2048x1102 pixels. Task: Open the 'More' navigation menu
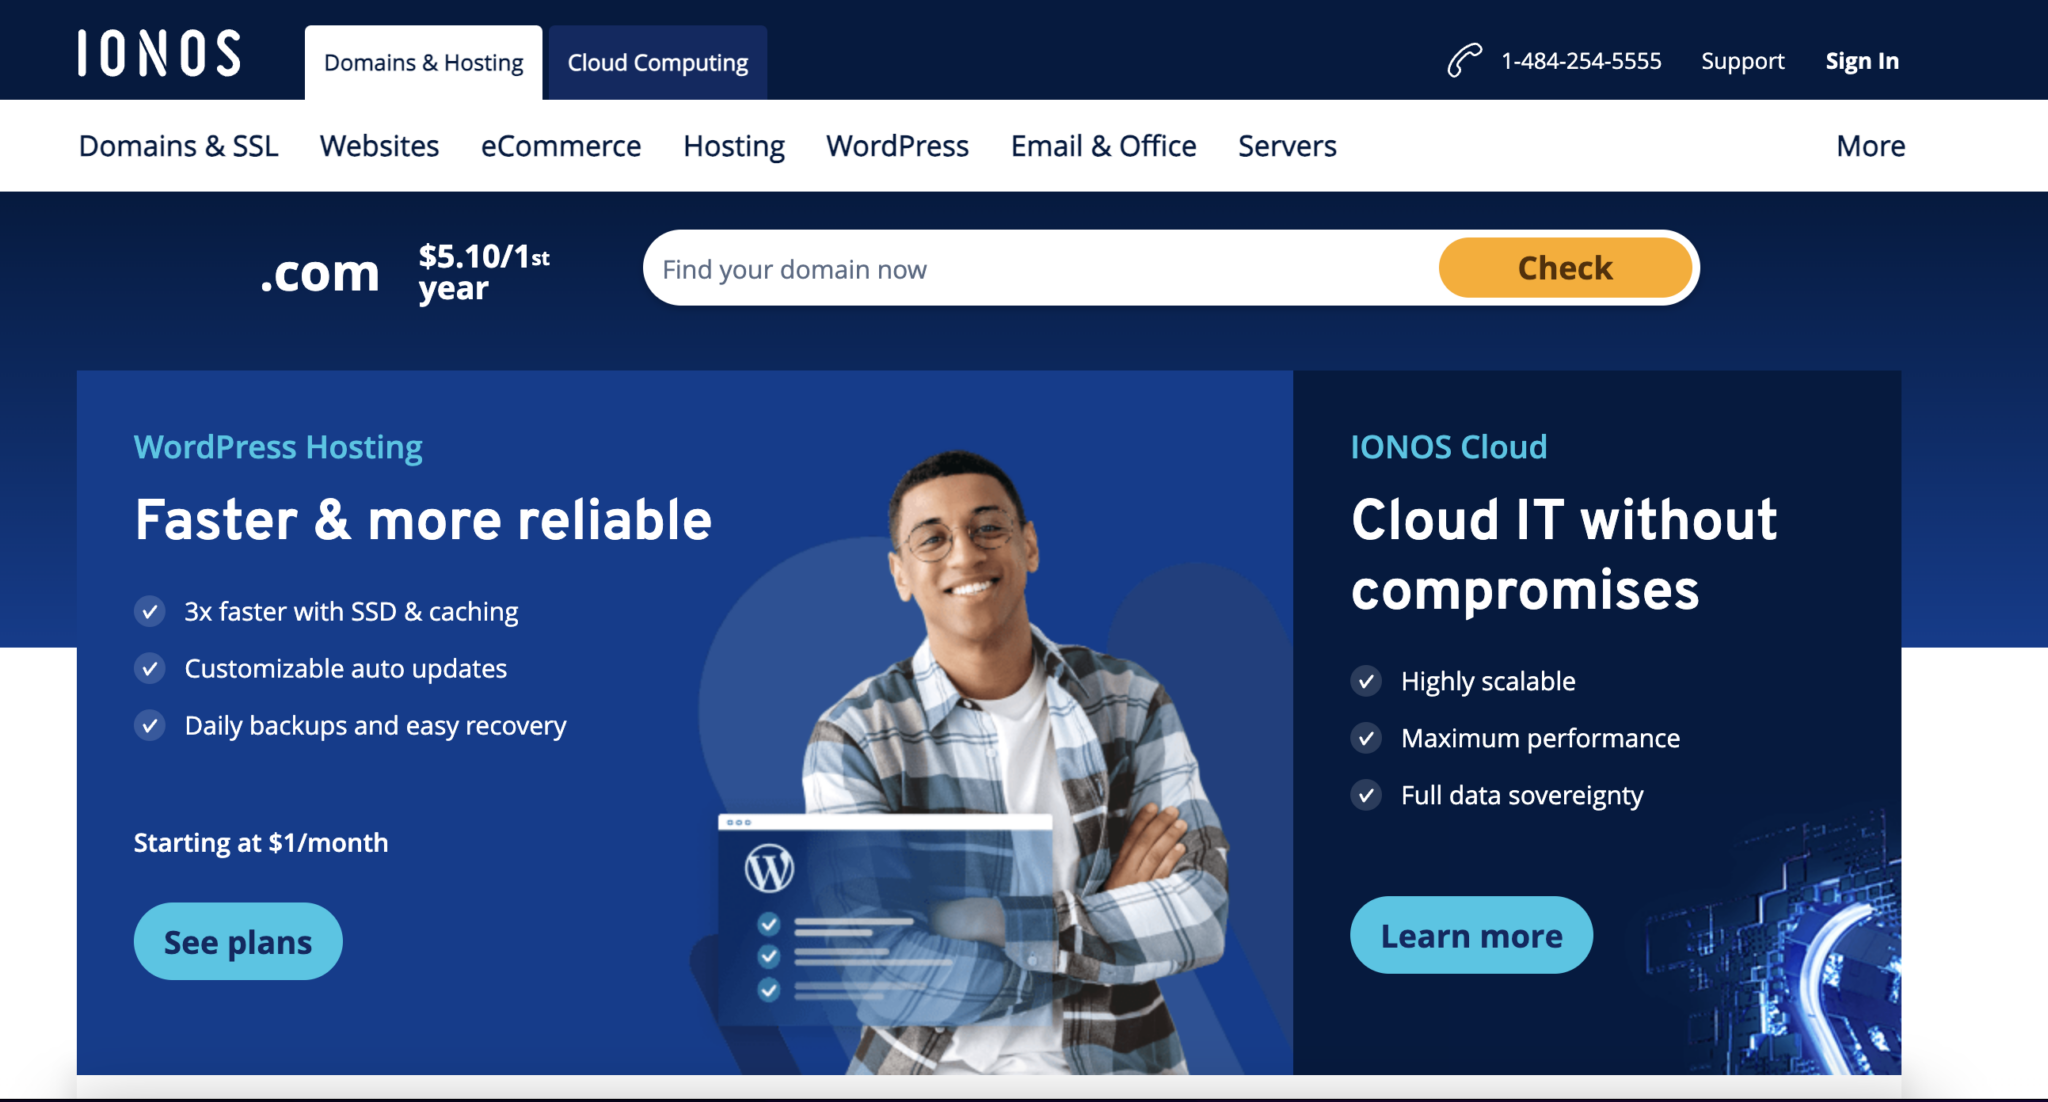pos(1869,146)
